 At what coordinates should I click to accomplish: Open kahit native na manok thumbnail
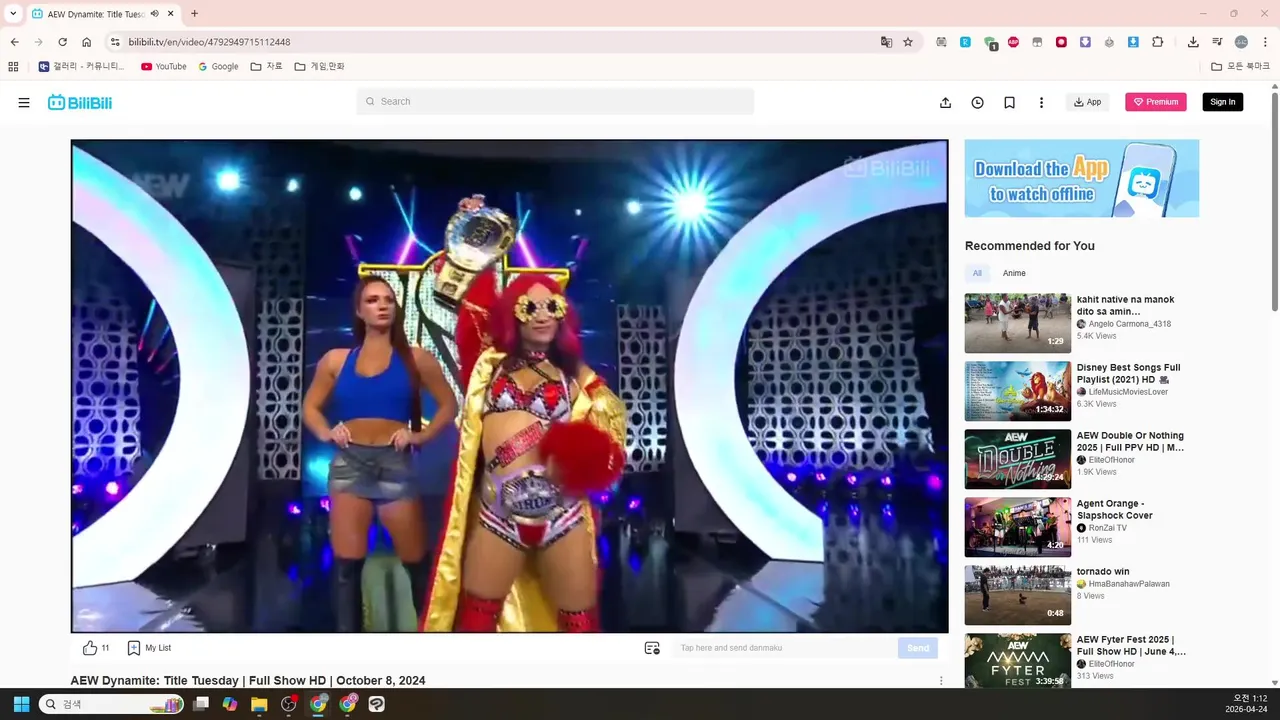[1017, 323]
